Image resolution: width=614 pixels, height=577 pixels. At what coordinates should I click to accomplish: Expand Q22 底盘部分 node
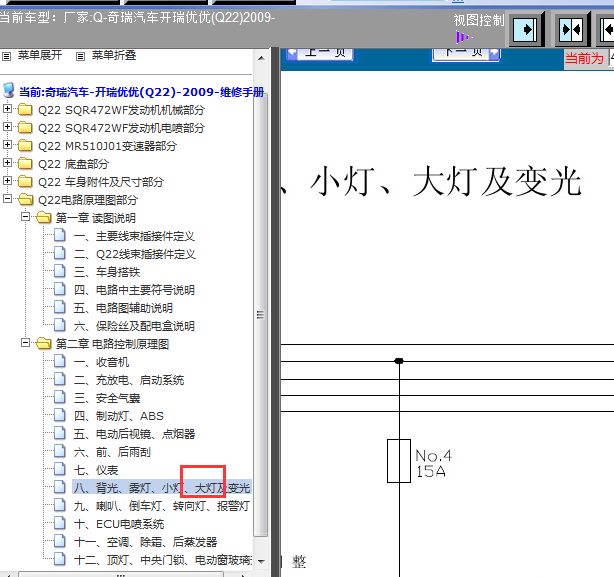coord(7,162)
